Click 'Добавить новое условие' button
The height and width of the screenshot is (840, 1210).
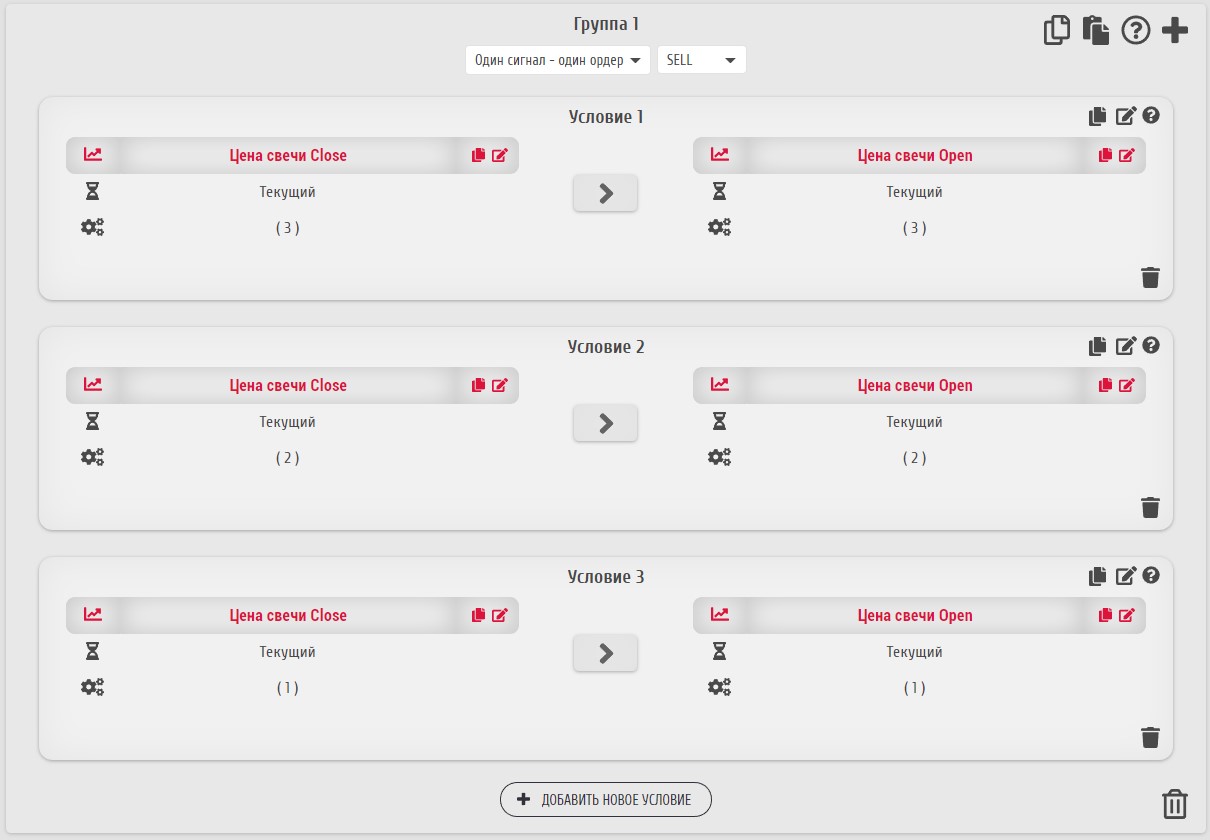click(x=605, y=800)
